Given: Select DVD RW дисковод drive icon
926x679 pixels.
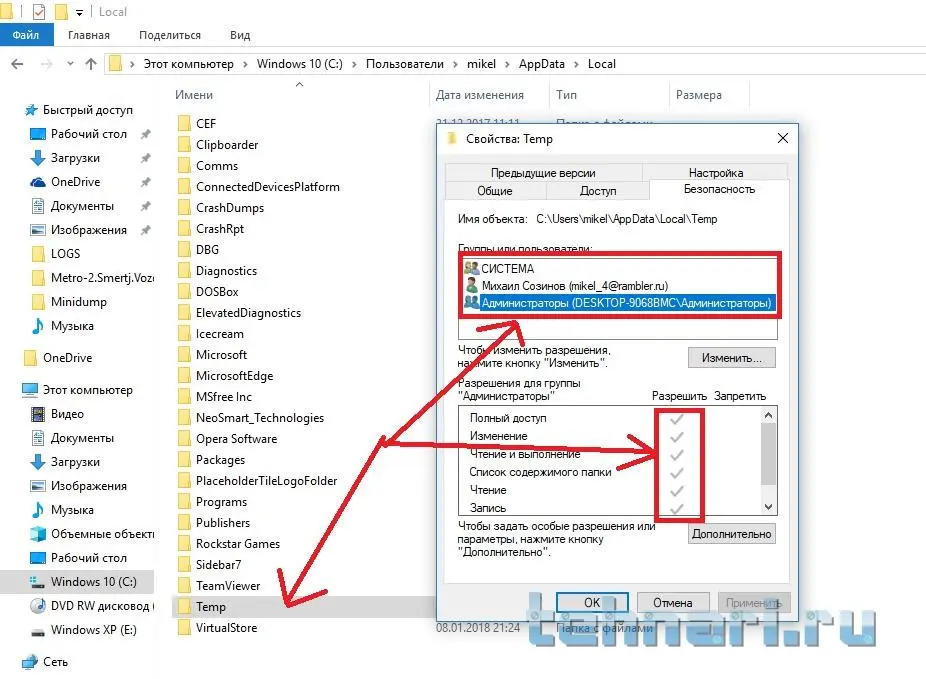Looking at the screenshot, I should pyautogui.click(x=37, y=606).
